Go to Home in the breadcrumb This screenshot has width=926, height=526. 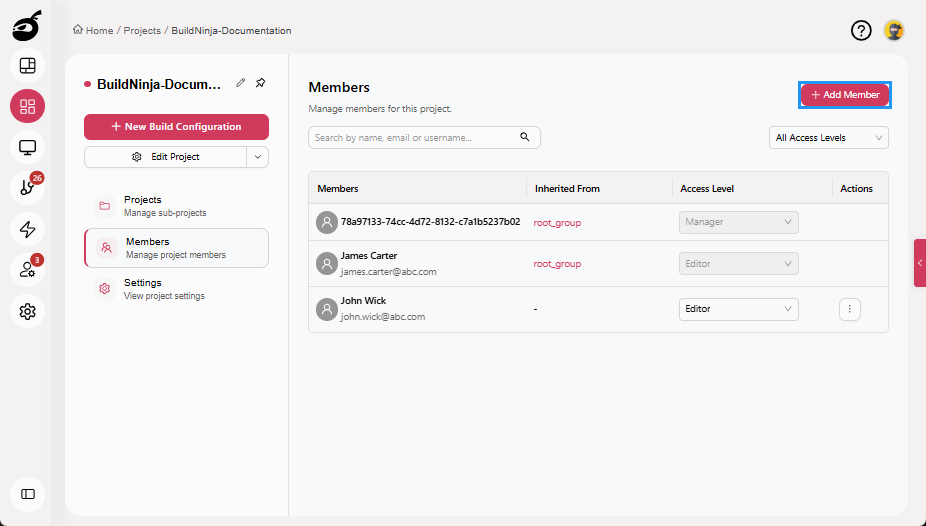coord(99,31)
